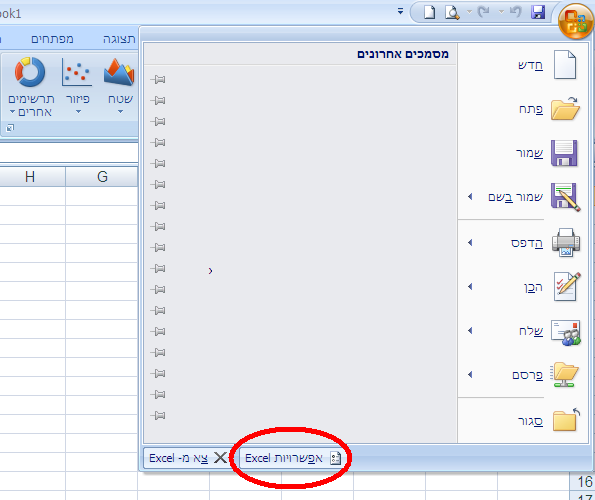Choose the פתח (Open) folder icon

point(565,108)
